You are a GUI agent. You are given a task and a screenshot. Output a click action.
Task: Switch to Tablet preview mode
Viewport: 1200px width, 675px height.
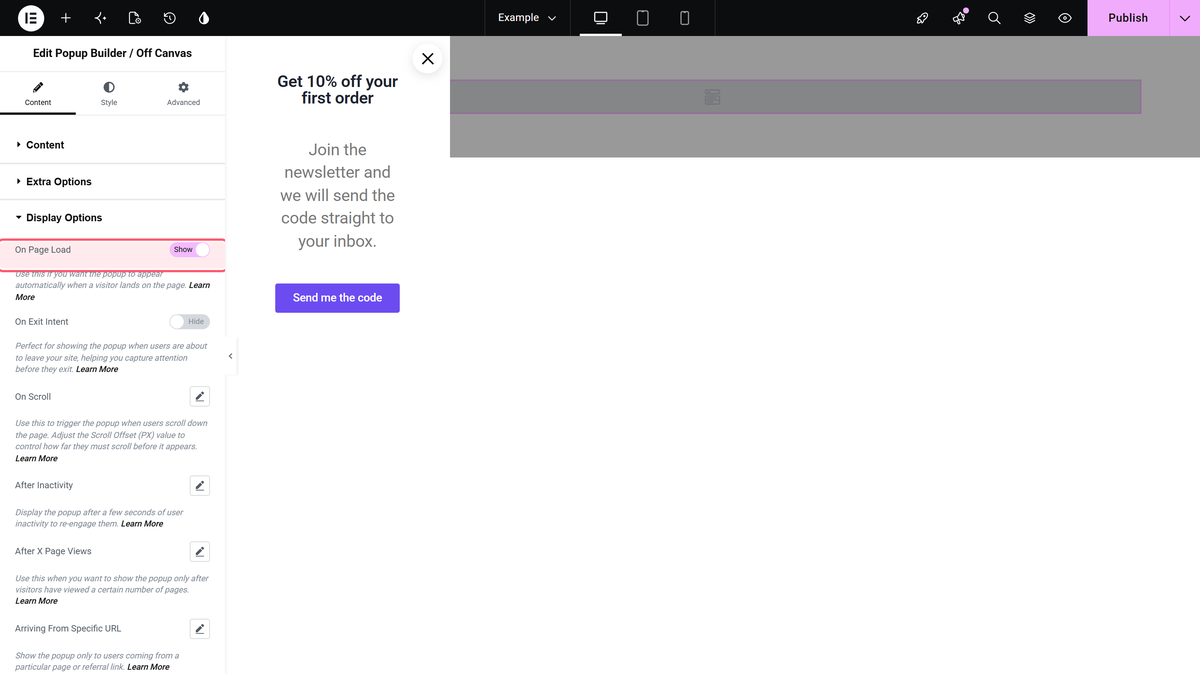(643, 18)
